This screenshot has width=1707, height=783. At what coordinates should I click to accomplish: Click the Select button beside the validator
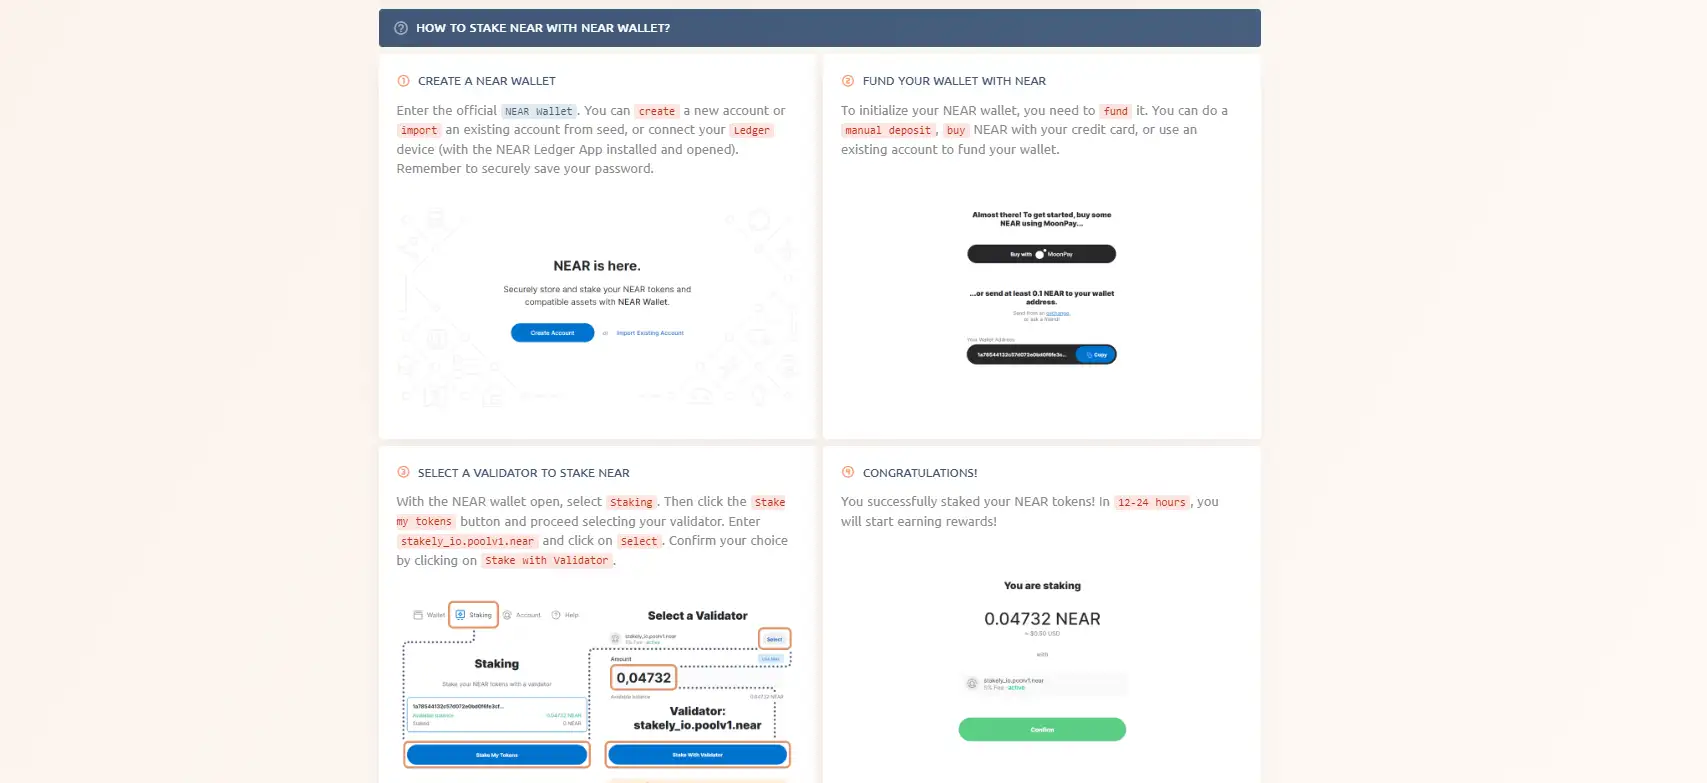774,639
